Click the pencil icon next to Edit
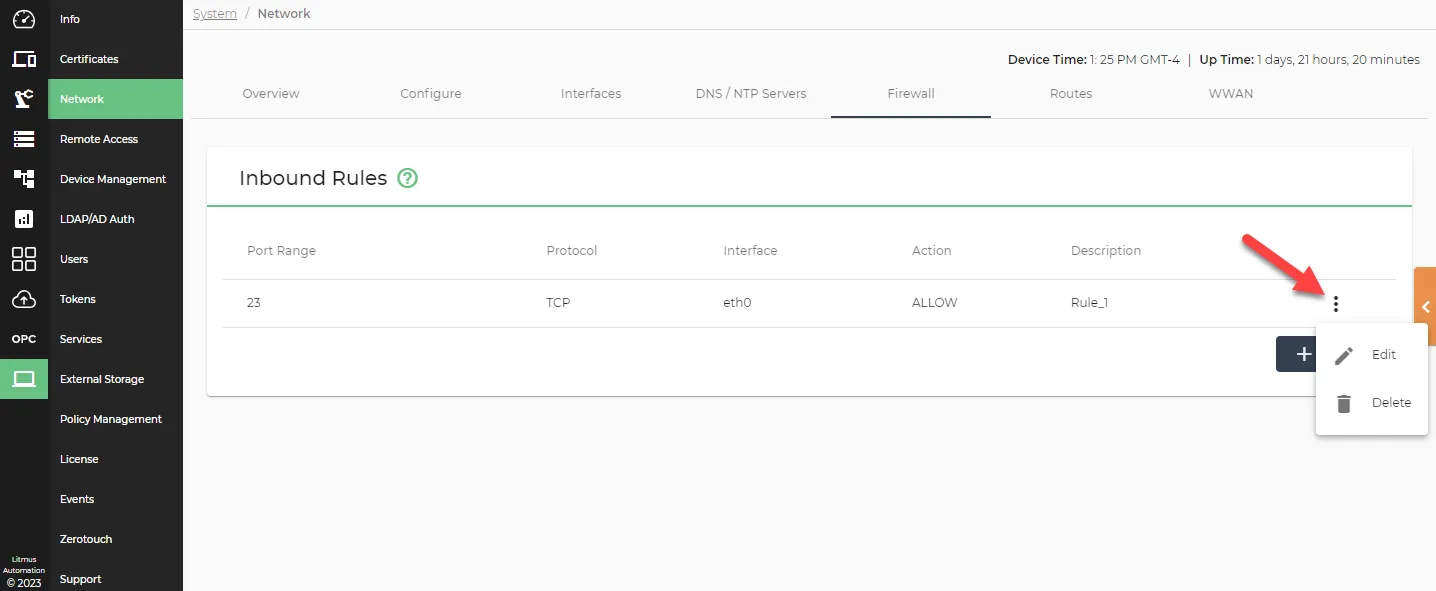This screenshot has width=1436, height=591. tap(1344, 355)
